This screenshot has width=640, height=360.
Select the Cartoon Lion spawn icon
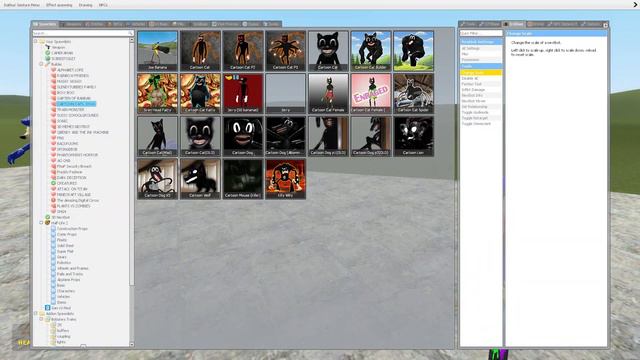pyautogui.click(x=413, y=136)
